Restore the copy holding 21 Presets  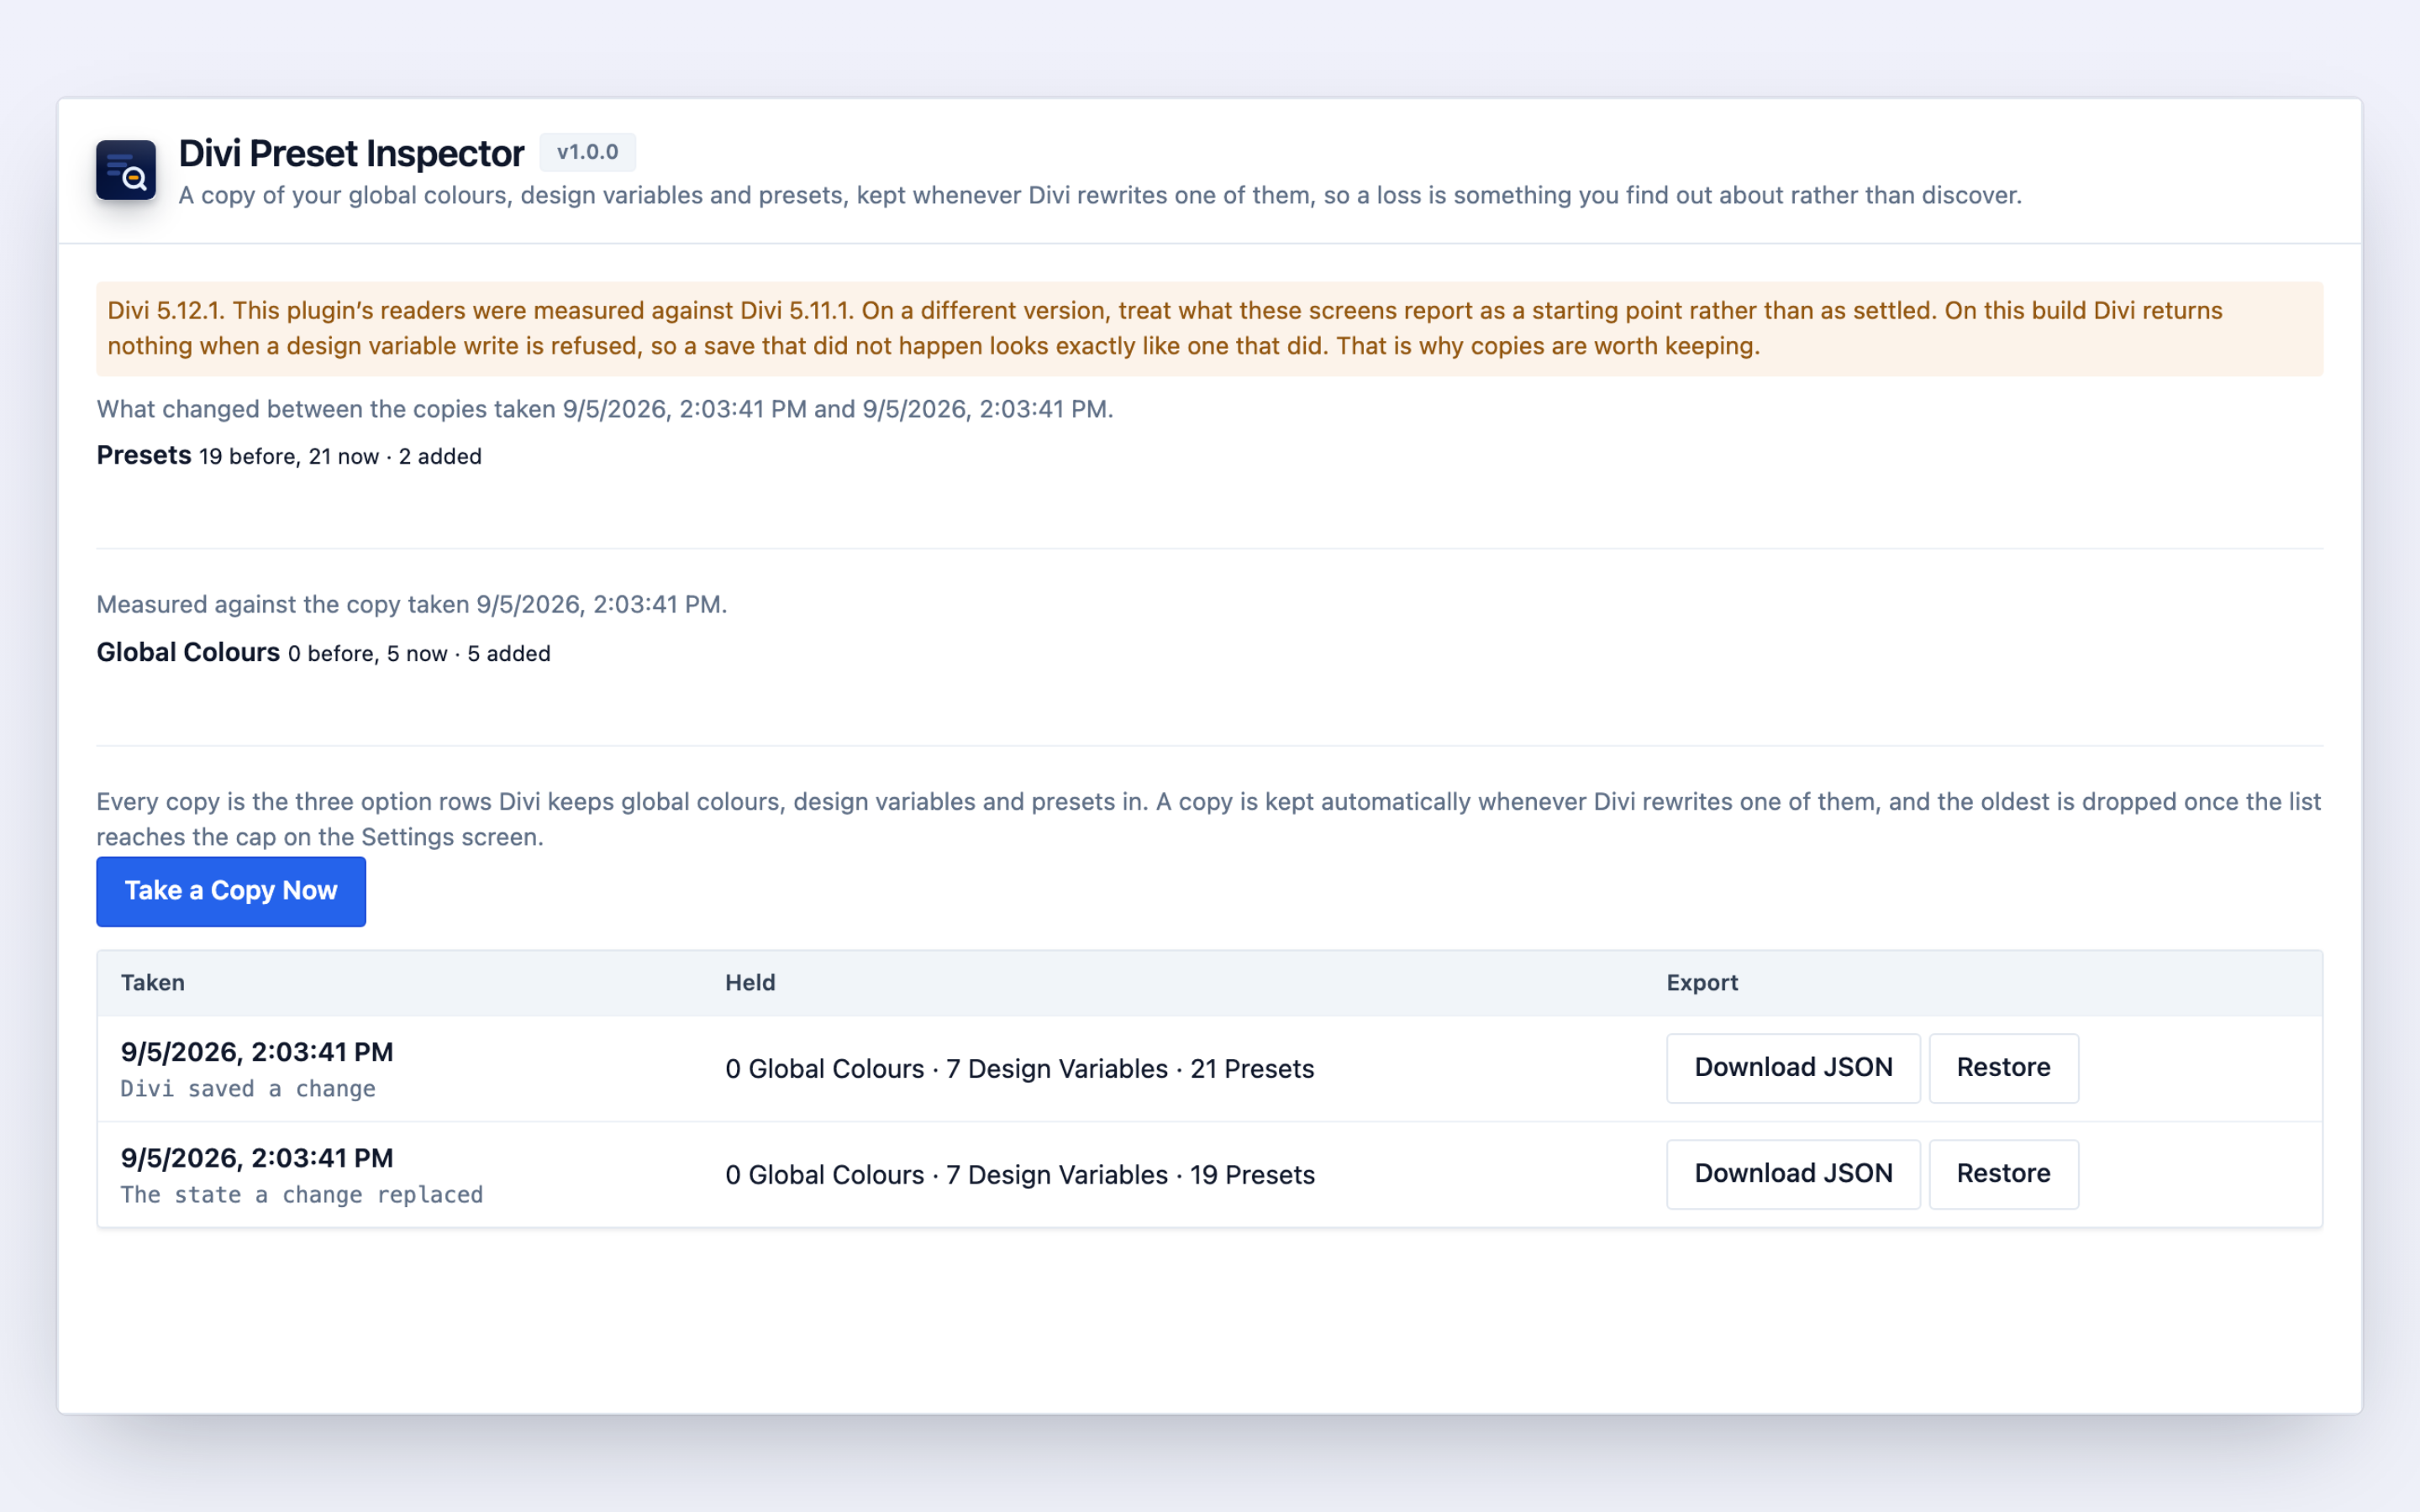pos(2003,1068)
